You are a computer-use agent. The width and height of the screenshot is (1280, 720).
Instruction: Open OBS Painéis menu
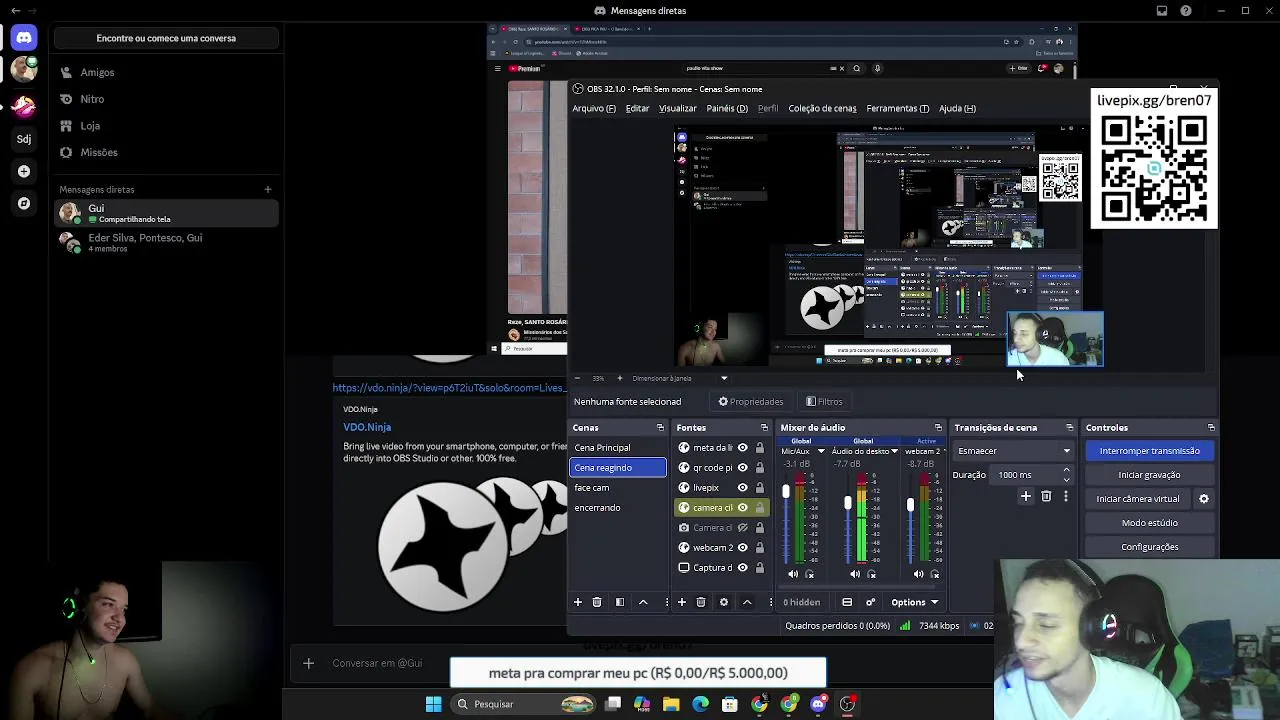click(727, 108)
